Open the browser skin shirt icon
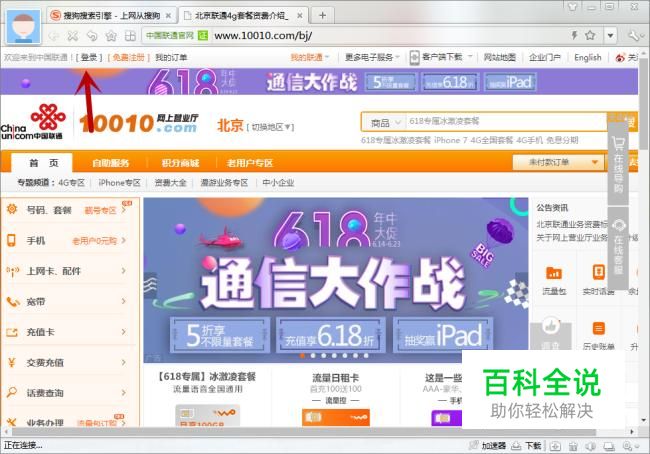The image size is (650, 454). (573, 6)
